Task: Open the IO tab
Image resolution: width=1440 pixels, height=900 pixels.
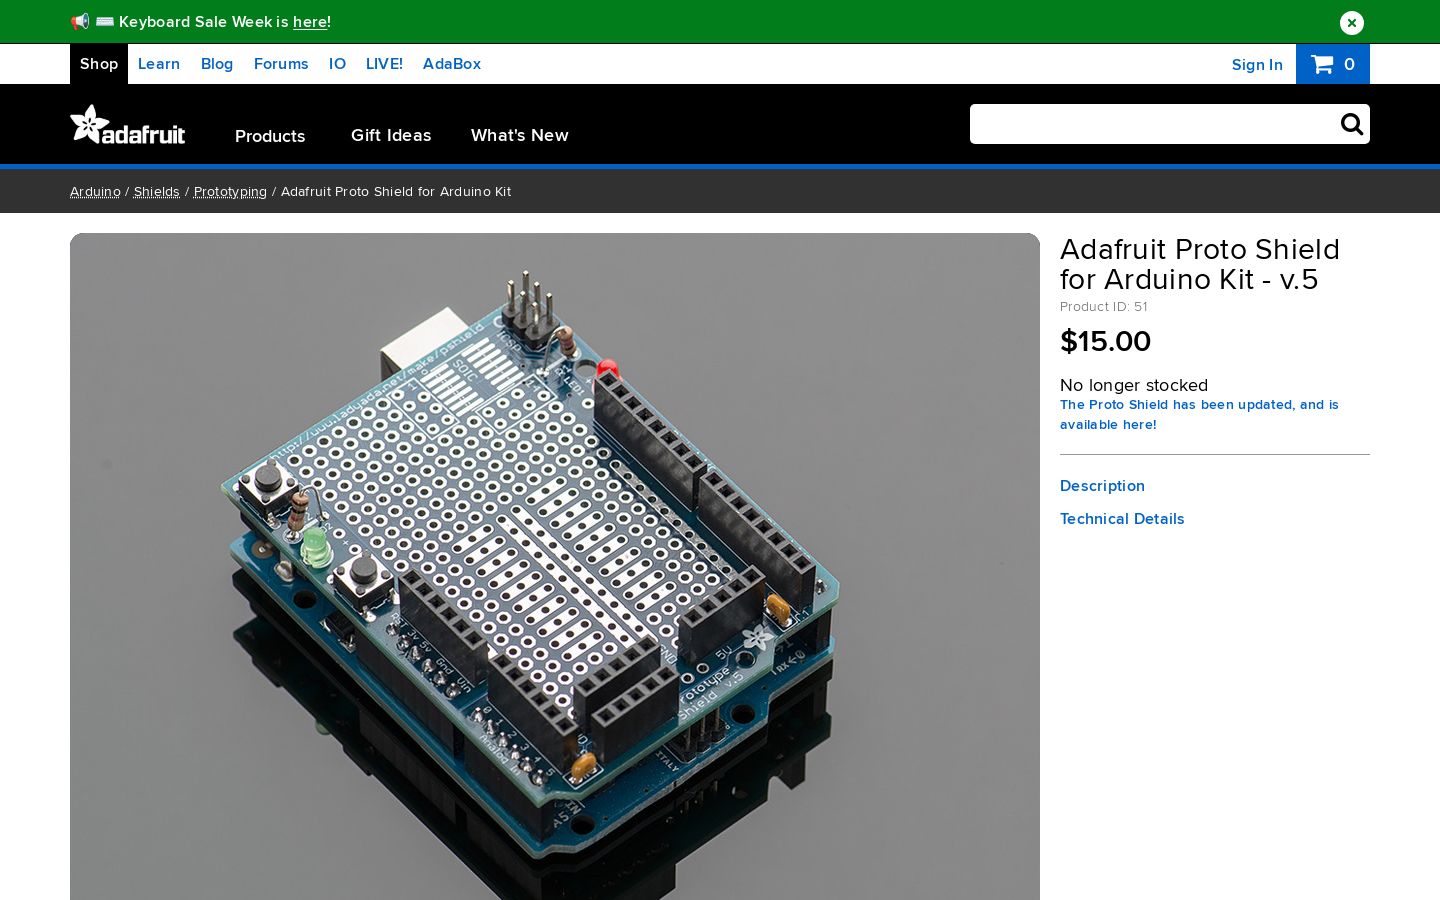Action: click(x=337, y=64)
